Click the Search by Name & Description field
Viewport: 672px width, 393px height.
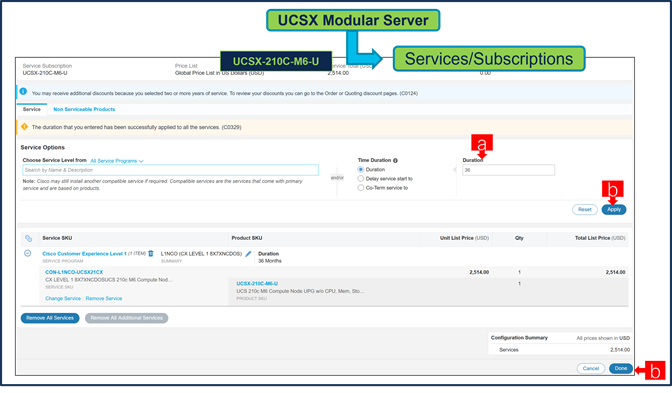click(x=170, y=170)
